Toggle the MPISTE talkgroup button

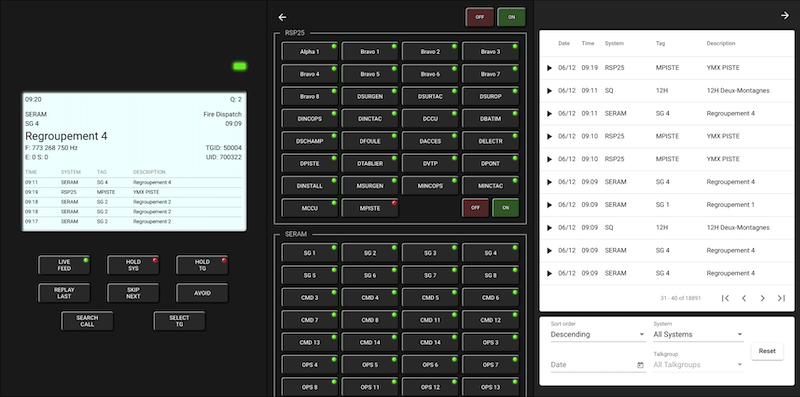click(x=370, y=208)
